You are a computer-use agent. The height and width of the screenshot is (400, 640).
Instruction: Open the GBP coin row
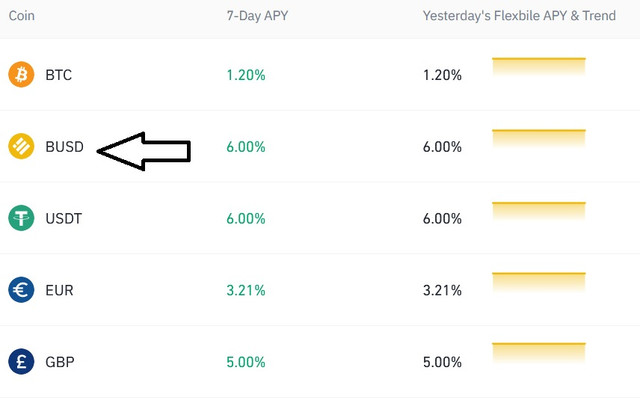(320, 362)
